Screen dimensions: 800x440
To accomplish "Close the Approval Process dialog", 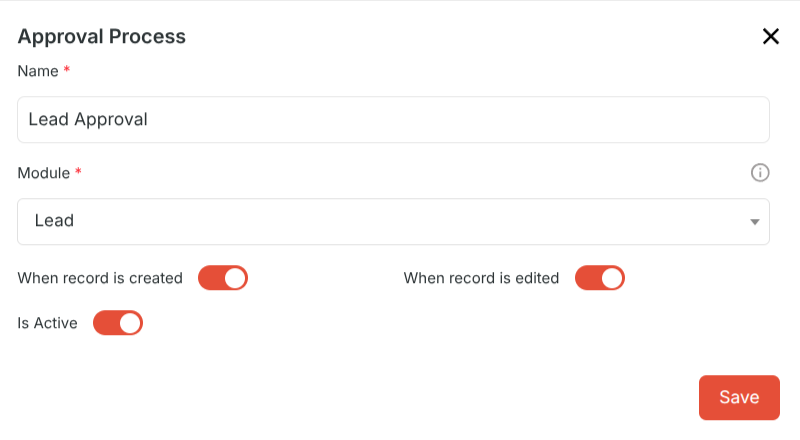I will 770,36.
